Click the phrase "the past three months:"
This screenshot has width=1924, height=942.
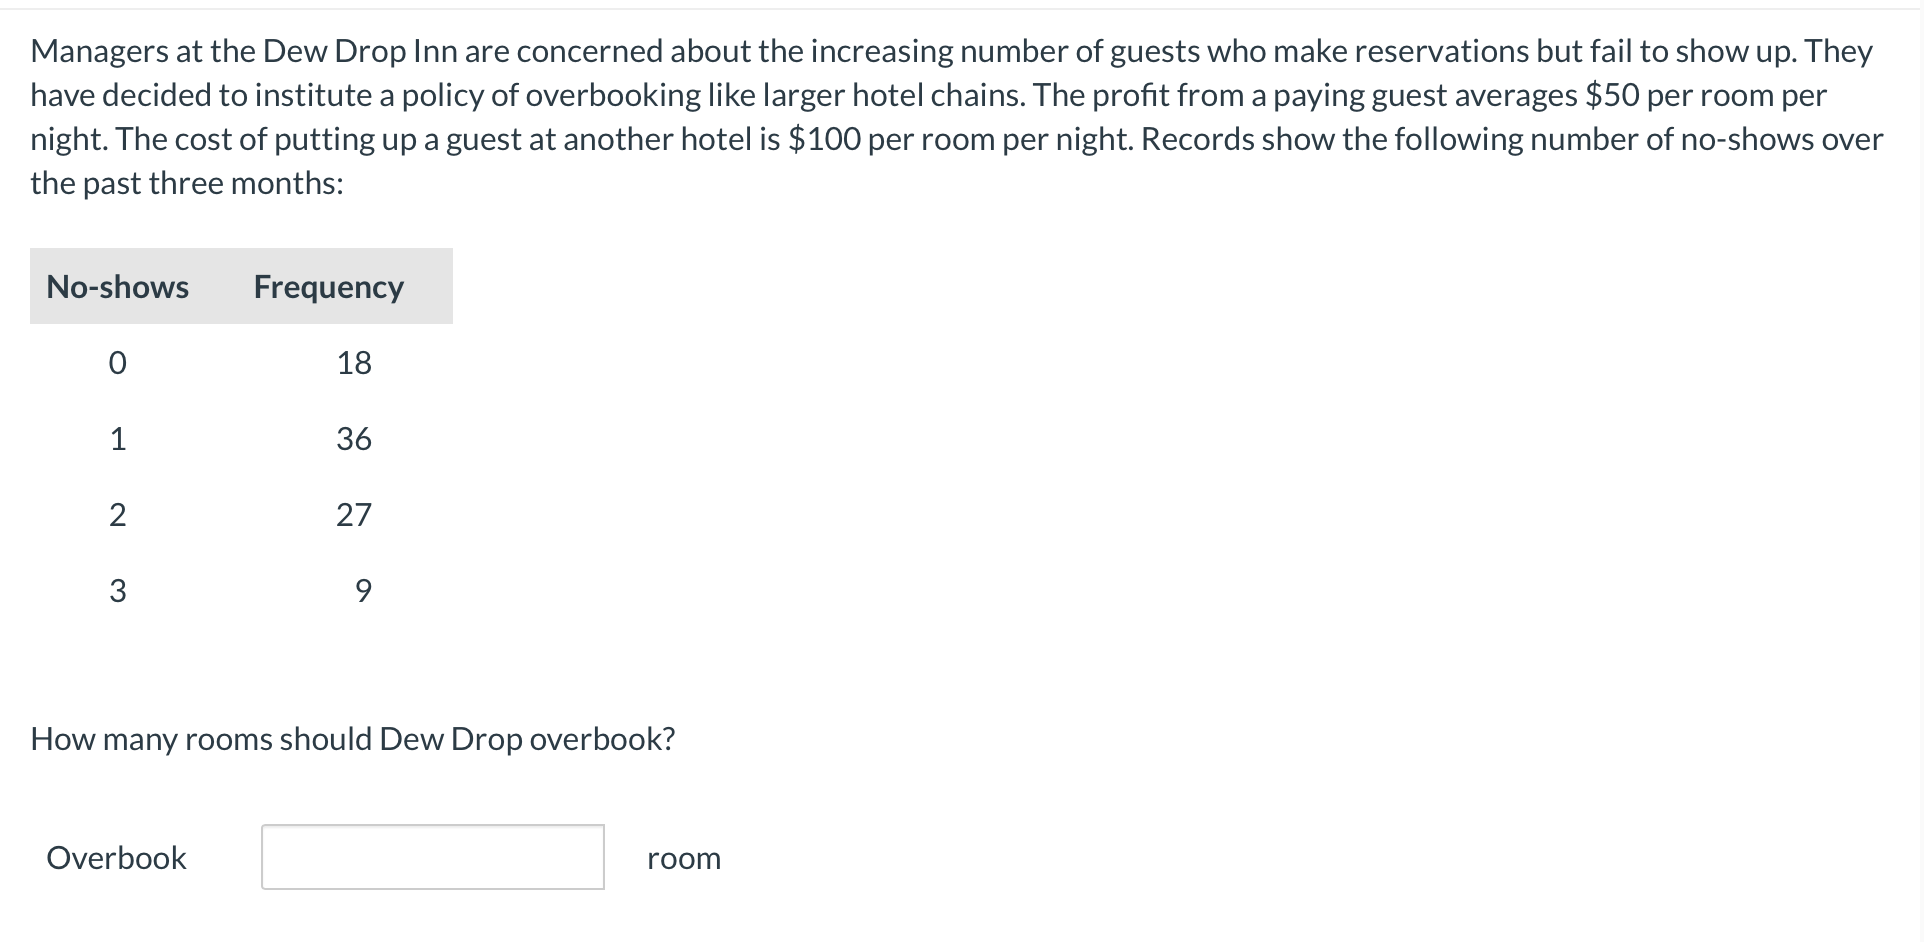[x=187, y=183]
